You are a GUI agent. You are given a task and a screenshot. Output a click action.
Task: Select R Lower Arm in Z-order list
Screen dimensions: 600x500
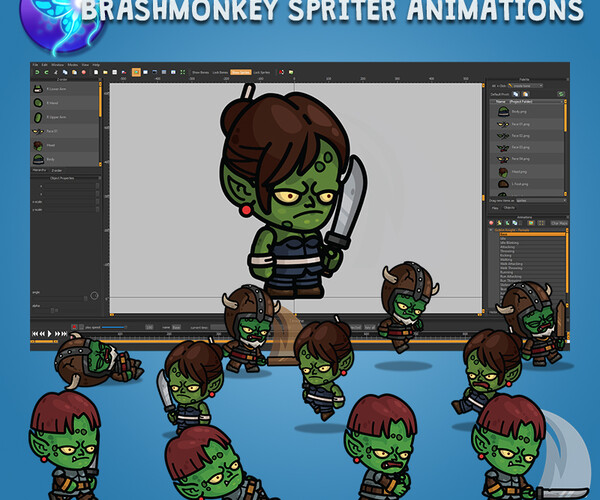click(x=65, y=89)
